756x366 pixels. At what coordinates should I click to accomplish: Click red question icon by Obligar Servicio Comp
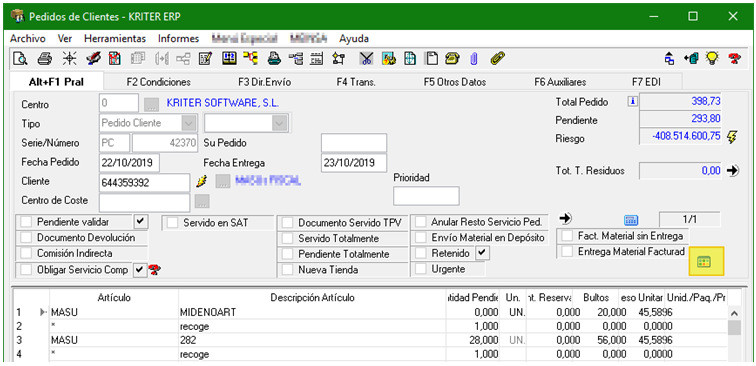click(154, 270)
